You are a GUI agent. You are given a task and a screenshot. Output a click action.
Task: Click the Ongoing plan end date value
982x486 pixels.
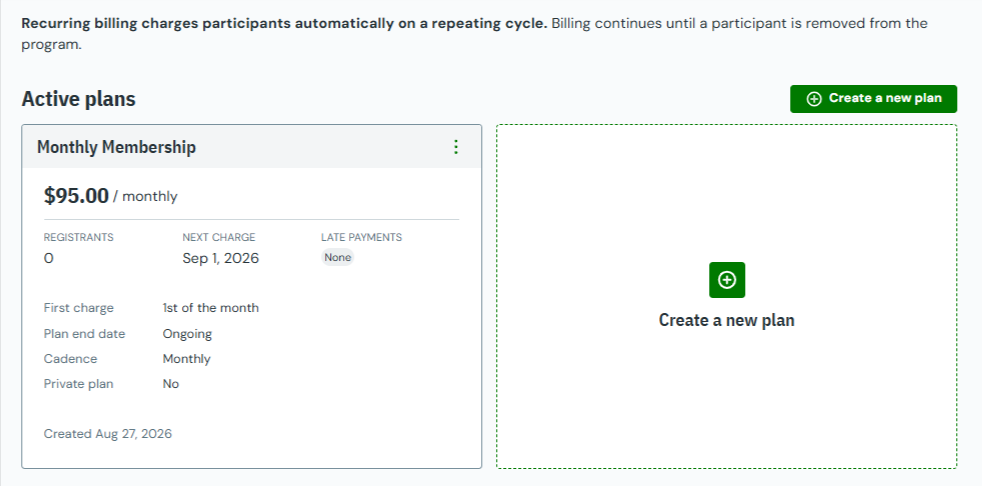pyautogui.click(x=187, y=334)
